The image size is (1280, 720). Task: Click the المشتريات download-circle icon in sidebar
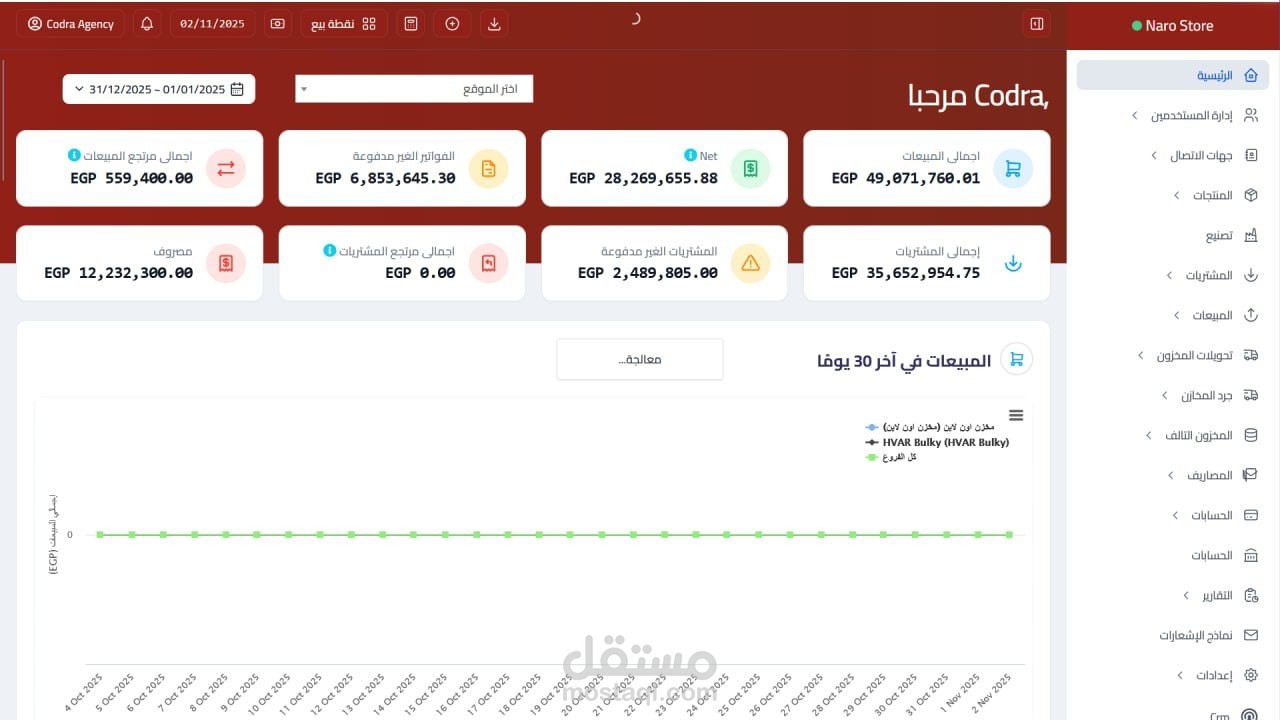(x=1250, y=275)
